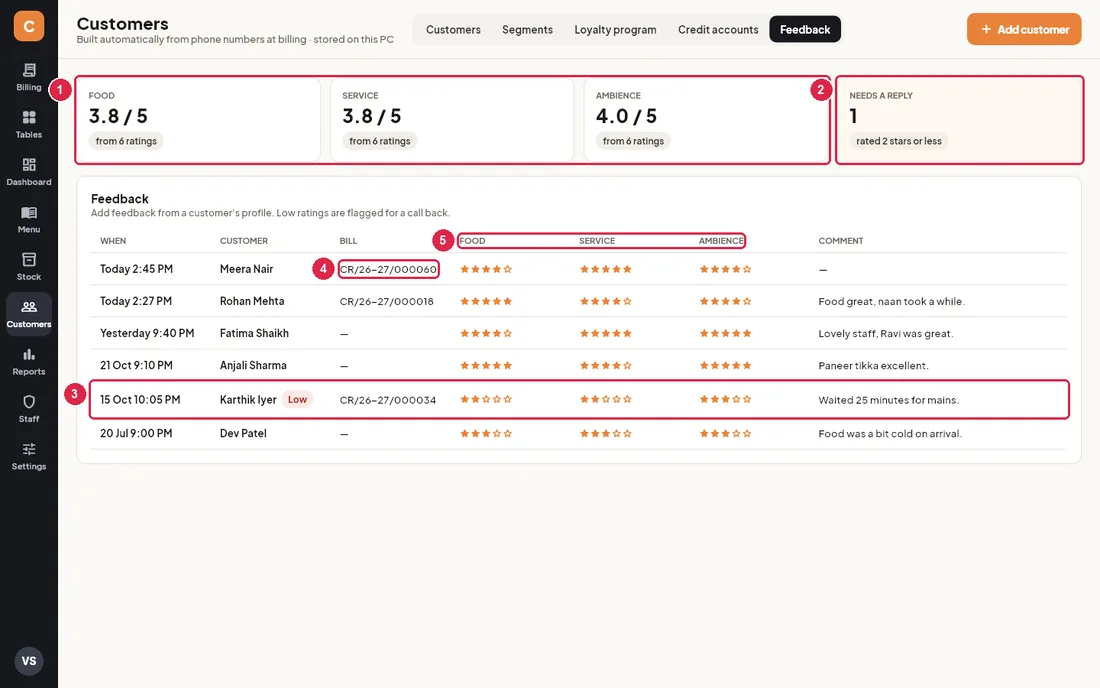Click the 'Today 2:45 PM' timestamp
Screen dimensions: 1100x688
136,269
